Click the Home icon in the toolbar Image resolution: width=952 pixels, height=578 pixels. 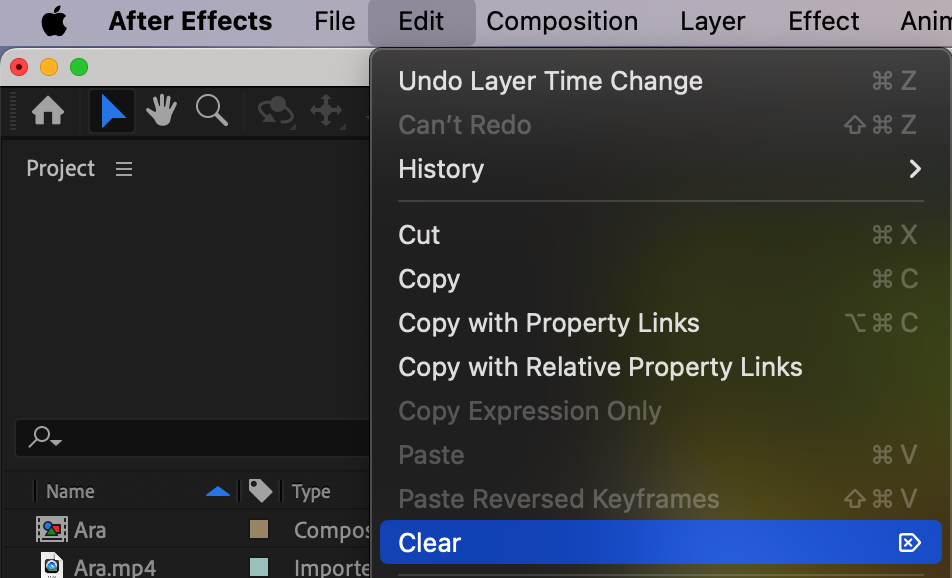[x=48, y=111]
